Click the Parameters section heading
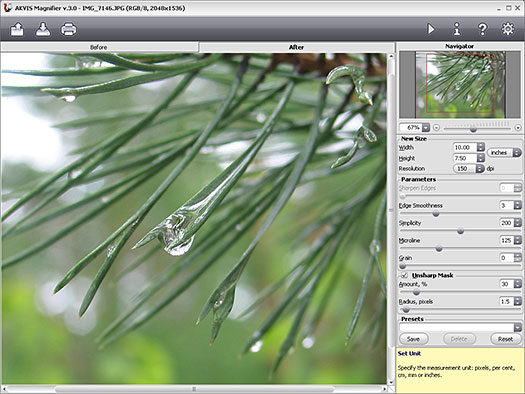The image size is (525, 394). click(419, 179)
